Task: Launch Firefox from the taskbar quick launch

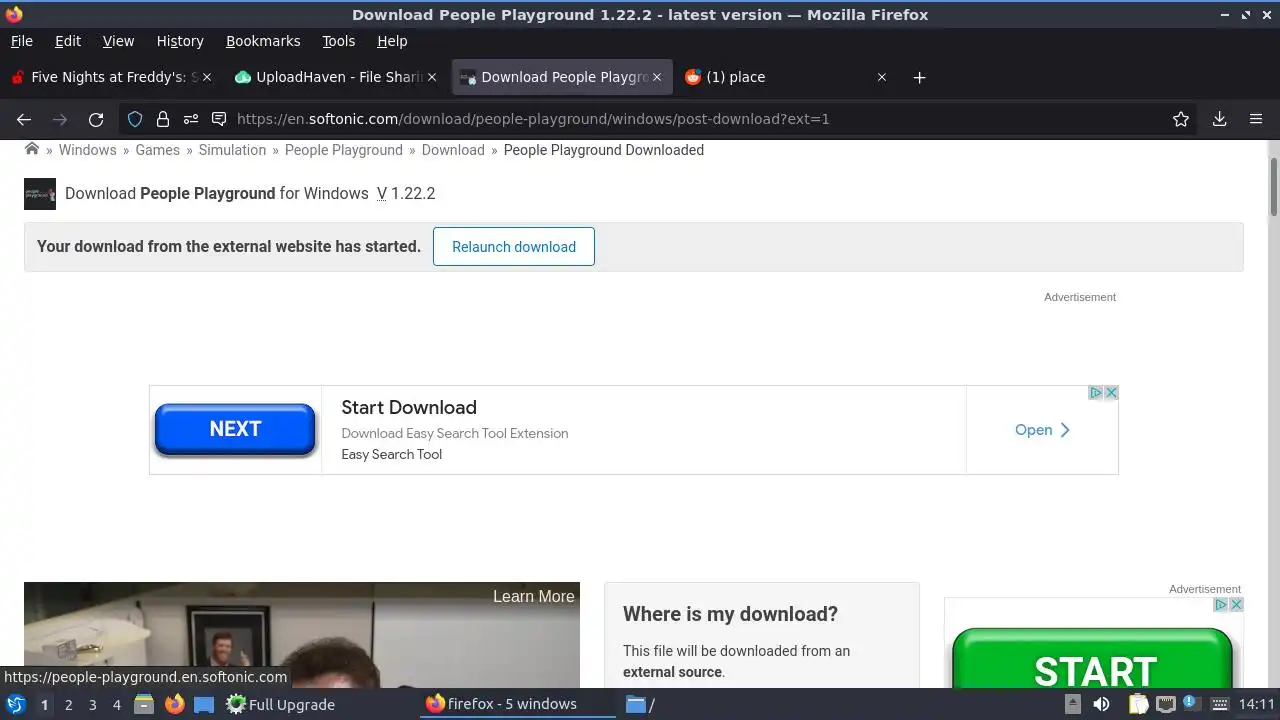Action: click(174, 704)
